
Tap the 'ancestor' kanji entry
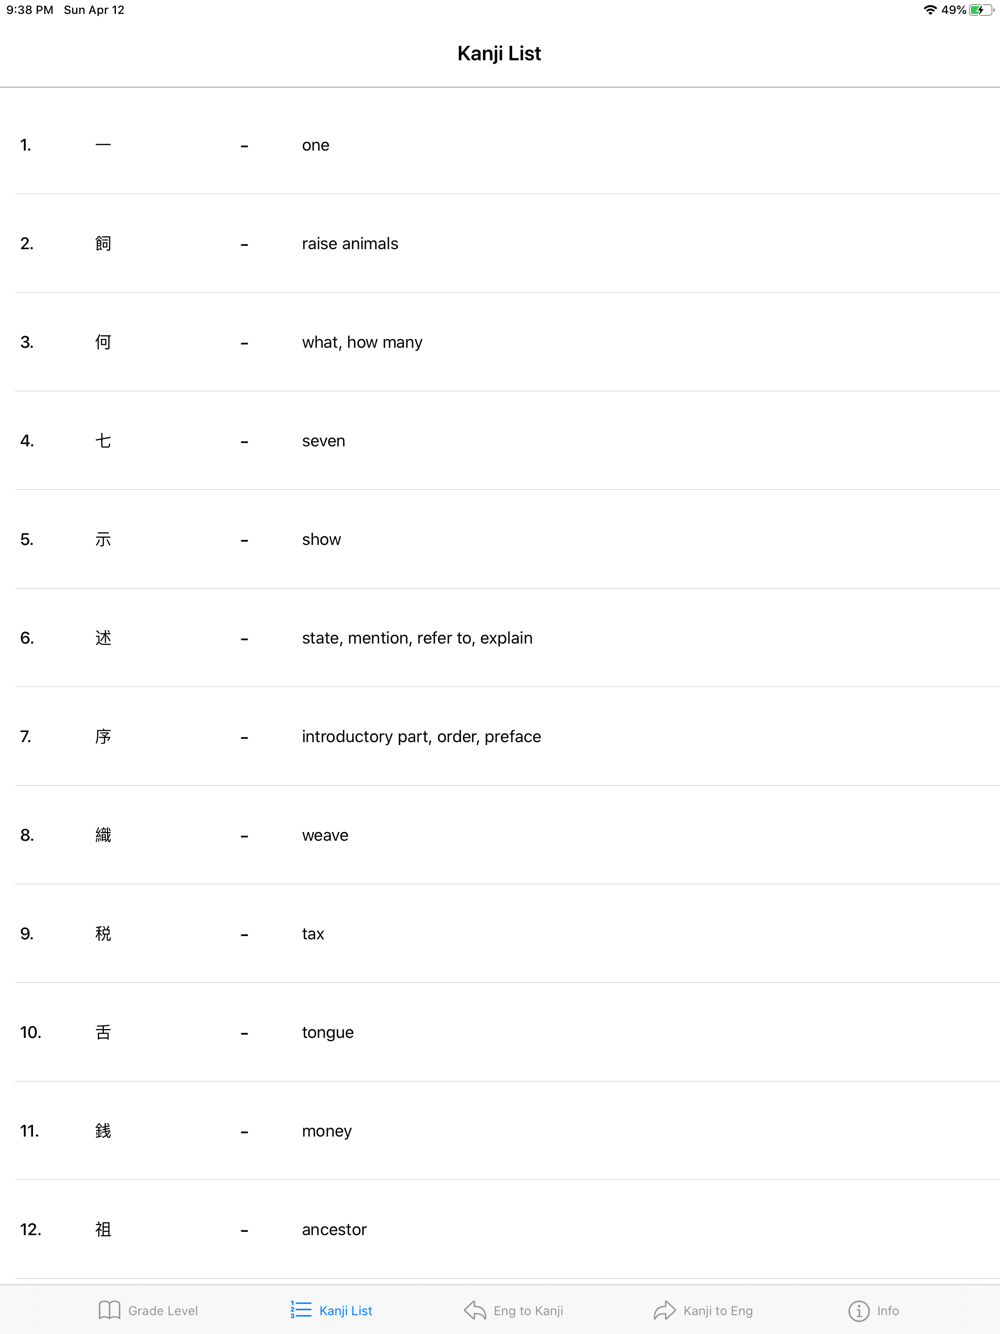(500, 1230)
